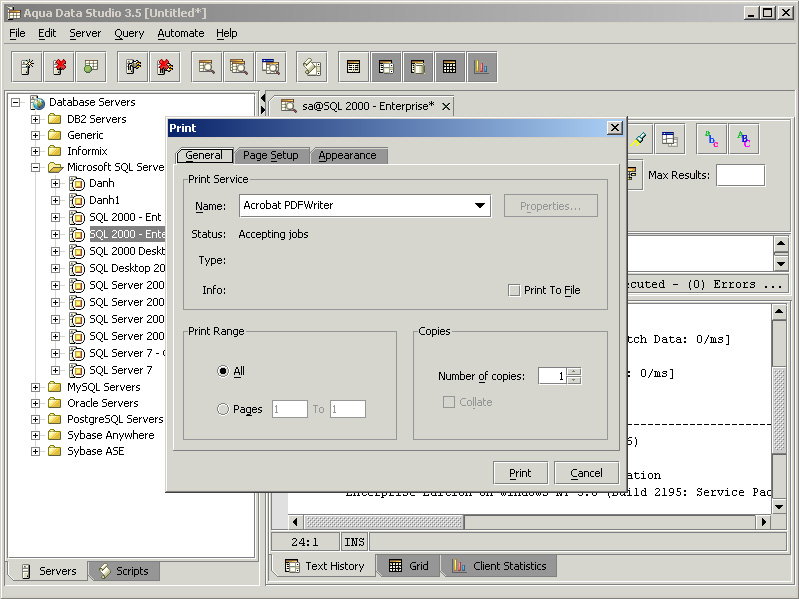The height and width of the screenshot is (599, 799).
Task: Click the server table with green dot icon
Action: pyautogui.click(x=91, y=67)
